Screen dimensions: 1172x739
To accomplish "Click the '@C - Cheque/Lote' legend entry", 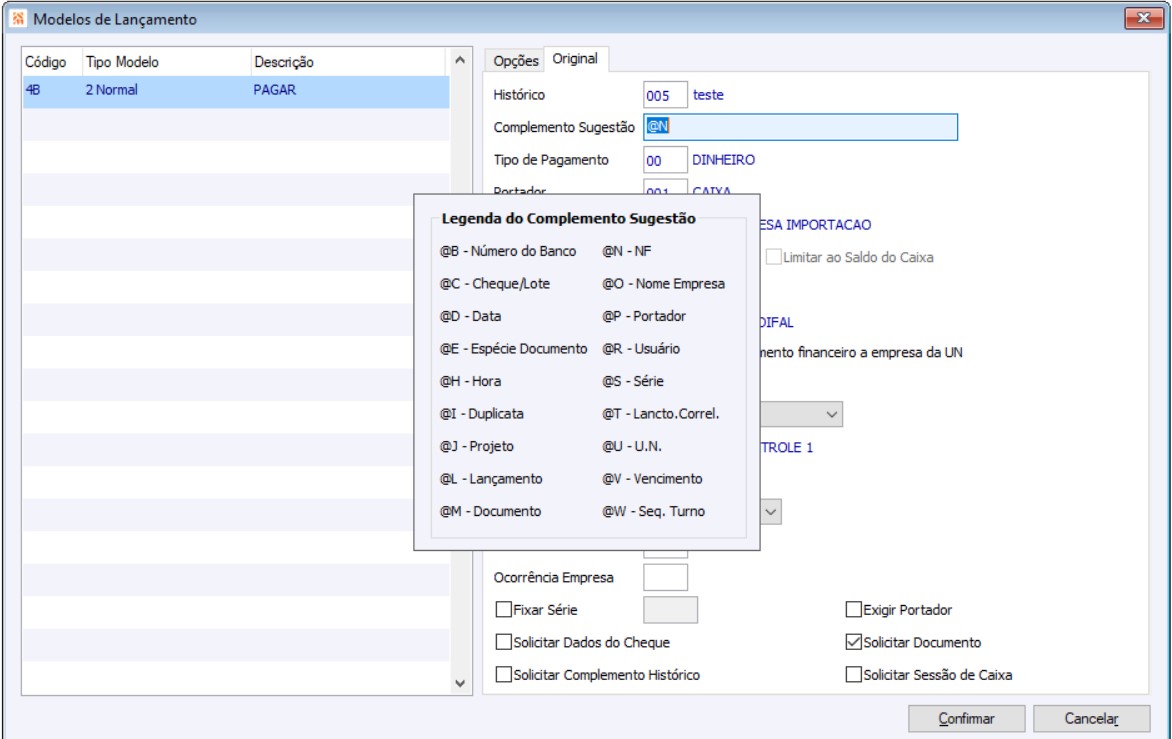I will pos(494,284).
